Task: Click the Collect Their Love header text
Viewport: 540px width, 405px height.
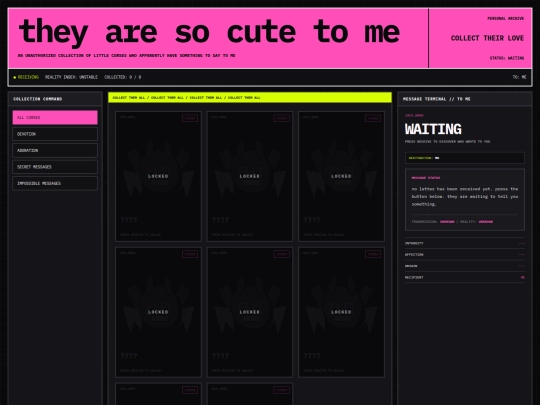Action: [x=487, y=38]
